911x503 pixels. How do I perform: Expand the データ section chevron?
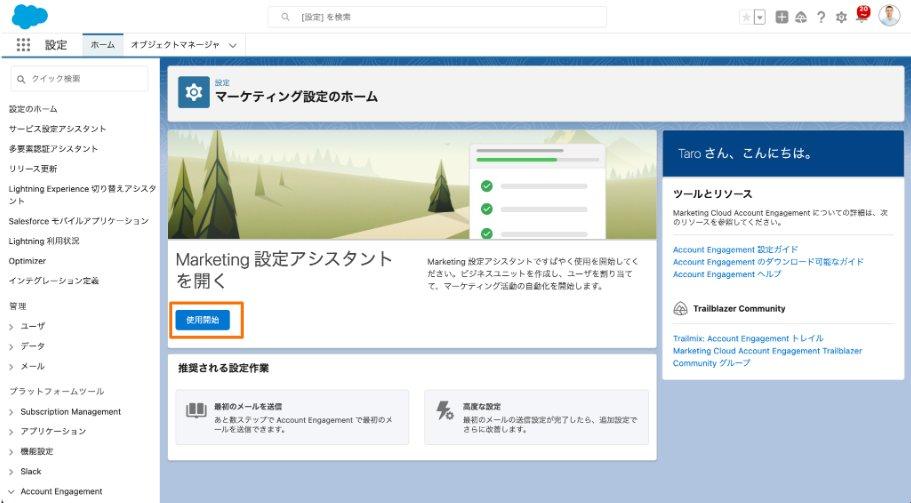pos(11,347)
